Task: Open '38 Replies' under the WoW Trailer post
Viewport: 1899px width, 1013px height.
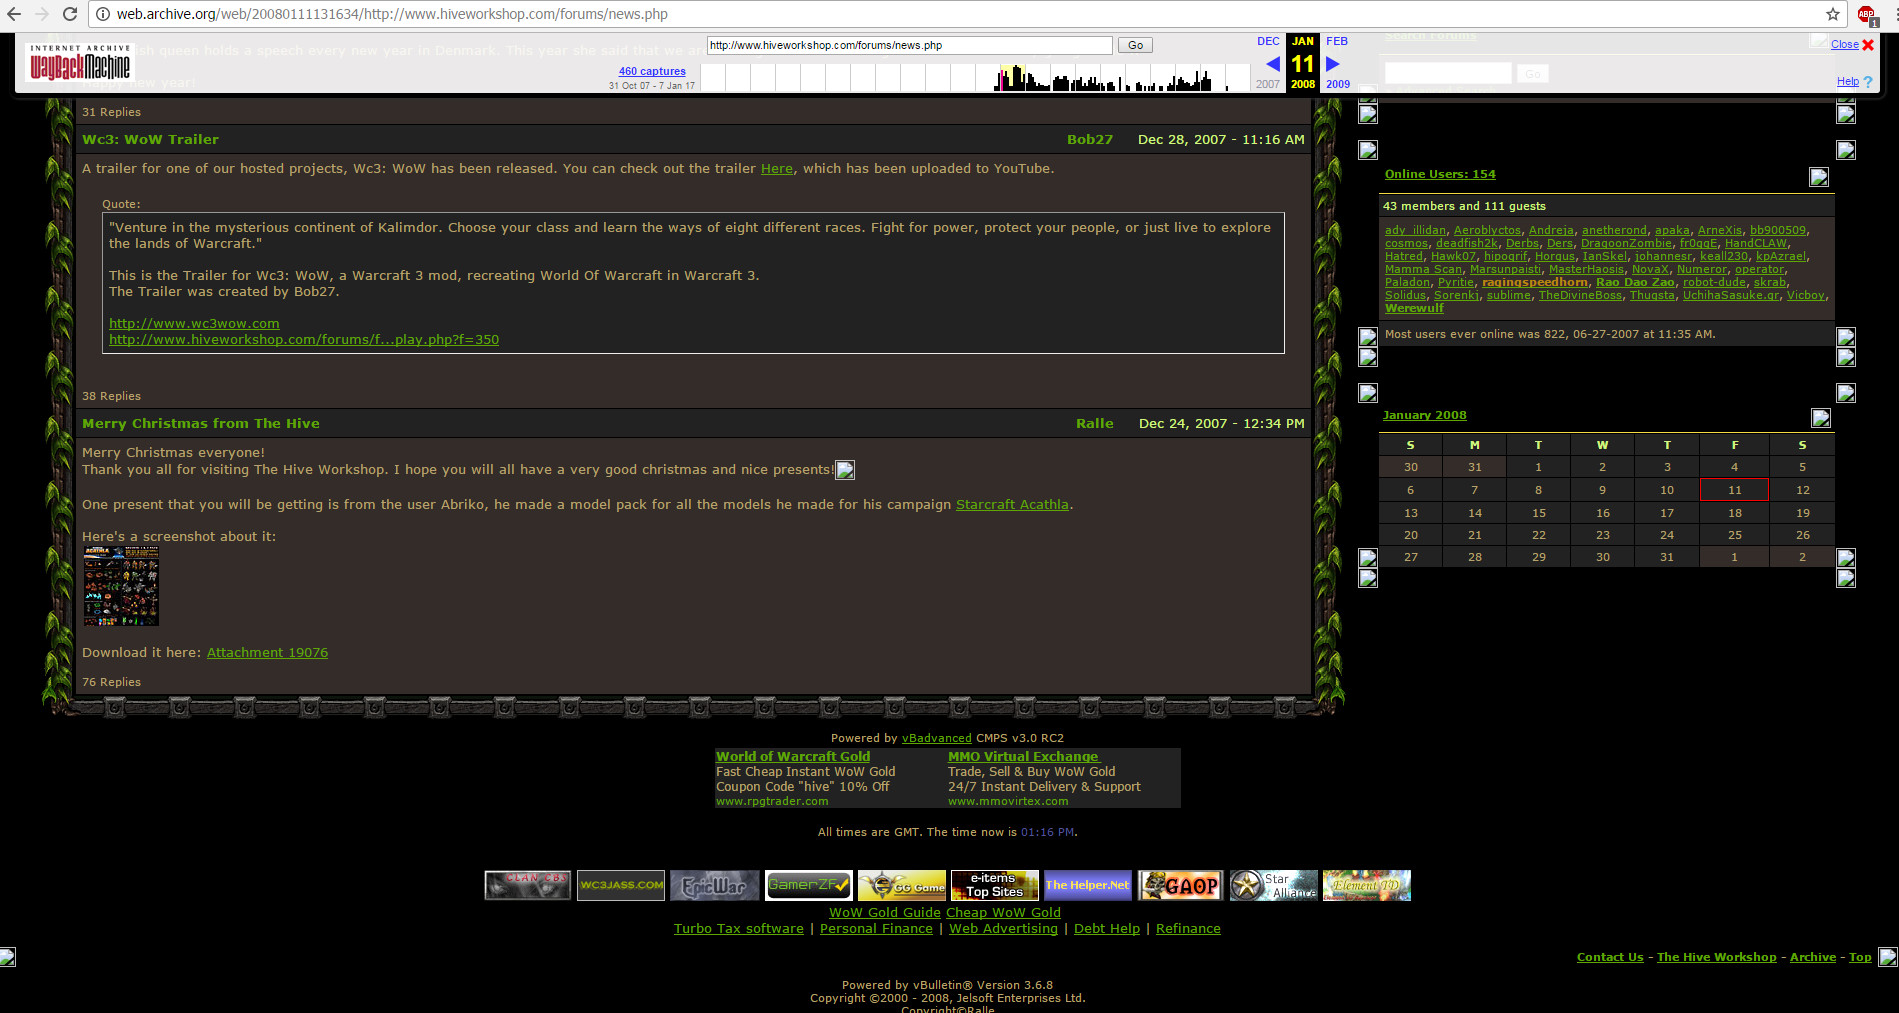Action: coord(111,396)
